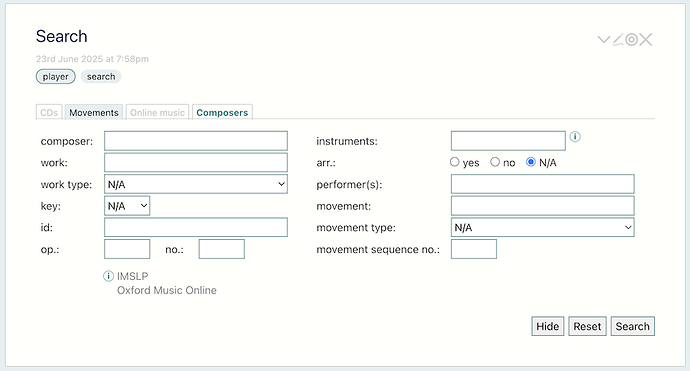Expand the movement type dropdown

pyautogui.click(x=543, y=227)
